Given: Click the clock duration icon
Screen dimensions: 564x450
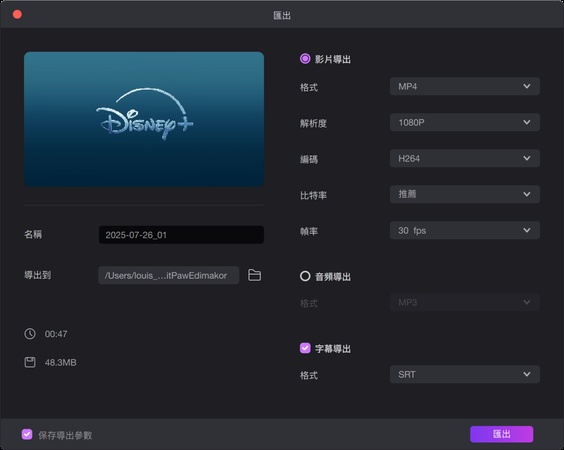Looking at the screenshot, I should point(30,334).
